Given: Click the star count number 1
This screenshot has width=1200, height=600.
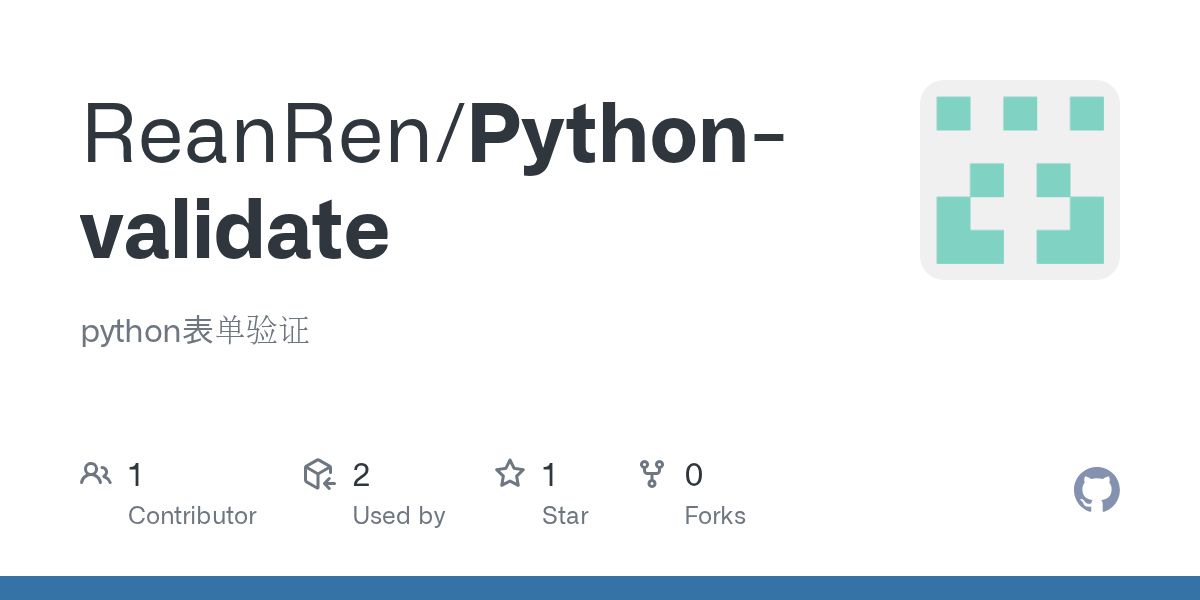Looking at the screenshot, I should (549, 475).
